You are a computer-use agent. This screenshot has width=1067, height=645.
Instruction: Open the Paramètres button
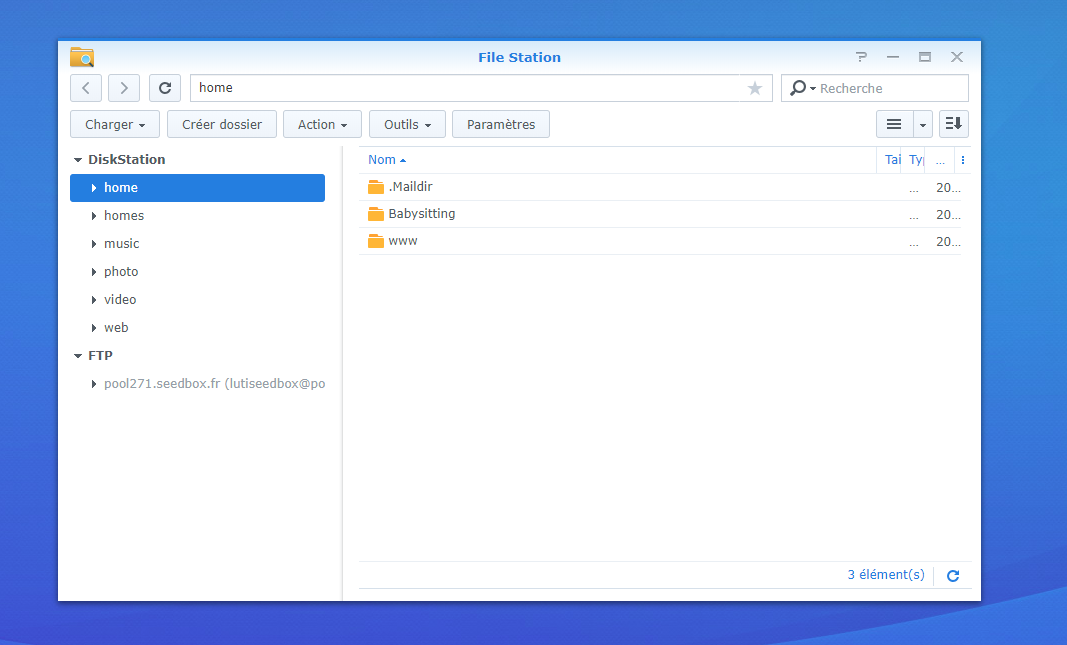(501, 124)
